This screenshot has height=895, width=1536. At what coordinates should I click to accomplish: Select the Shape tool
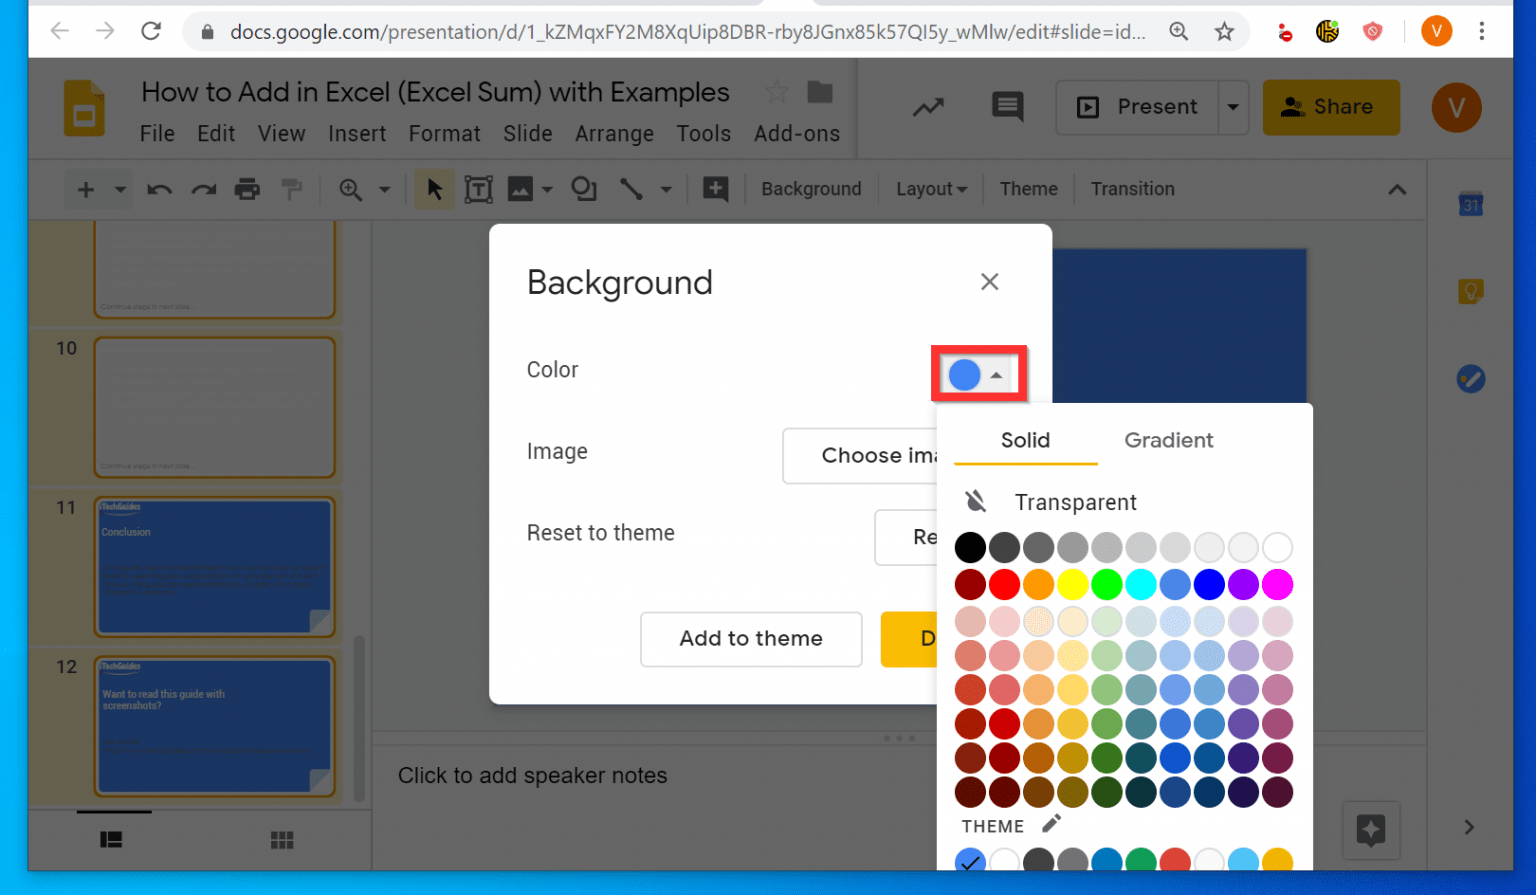(584, 189)
